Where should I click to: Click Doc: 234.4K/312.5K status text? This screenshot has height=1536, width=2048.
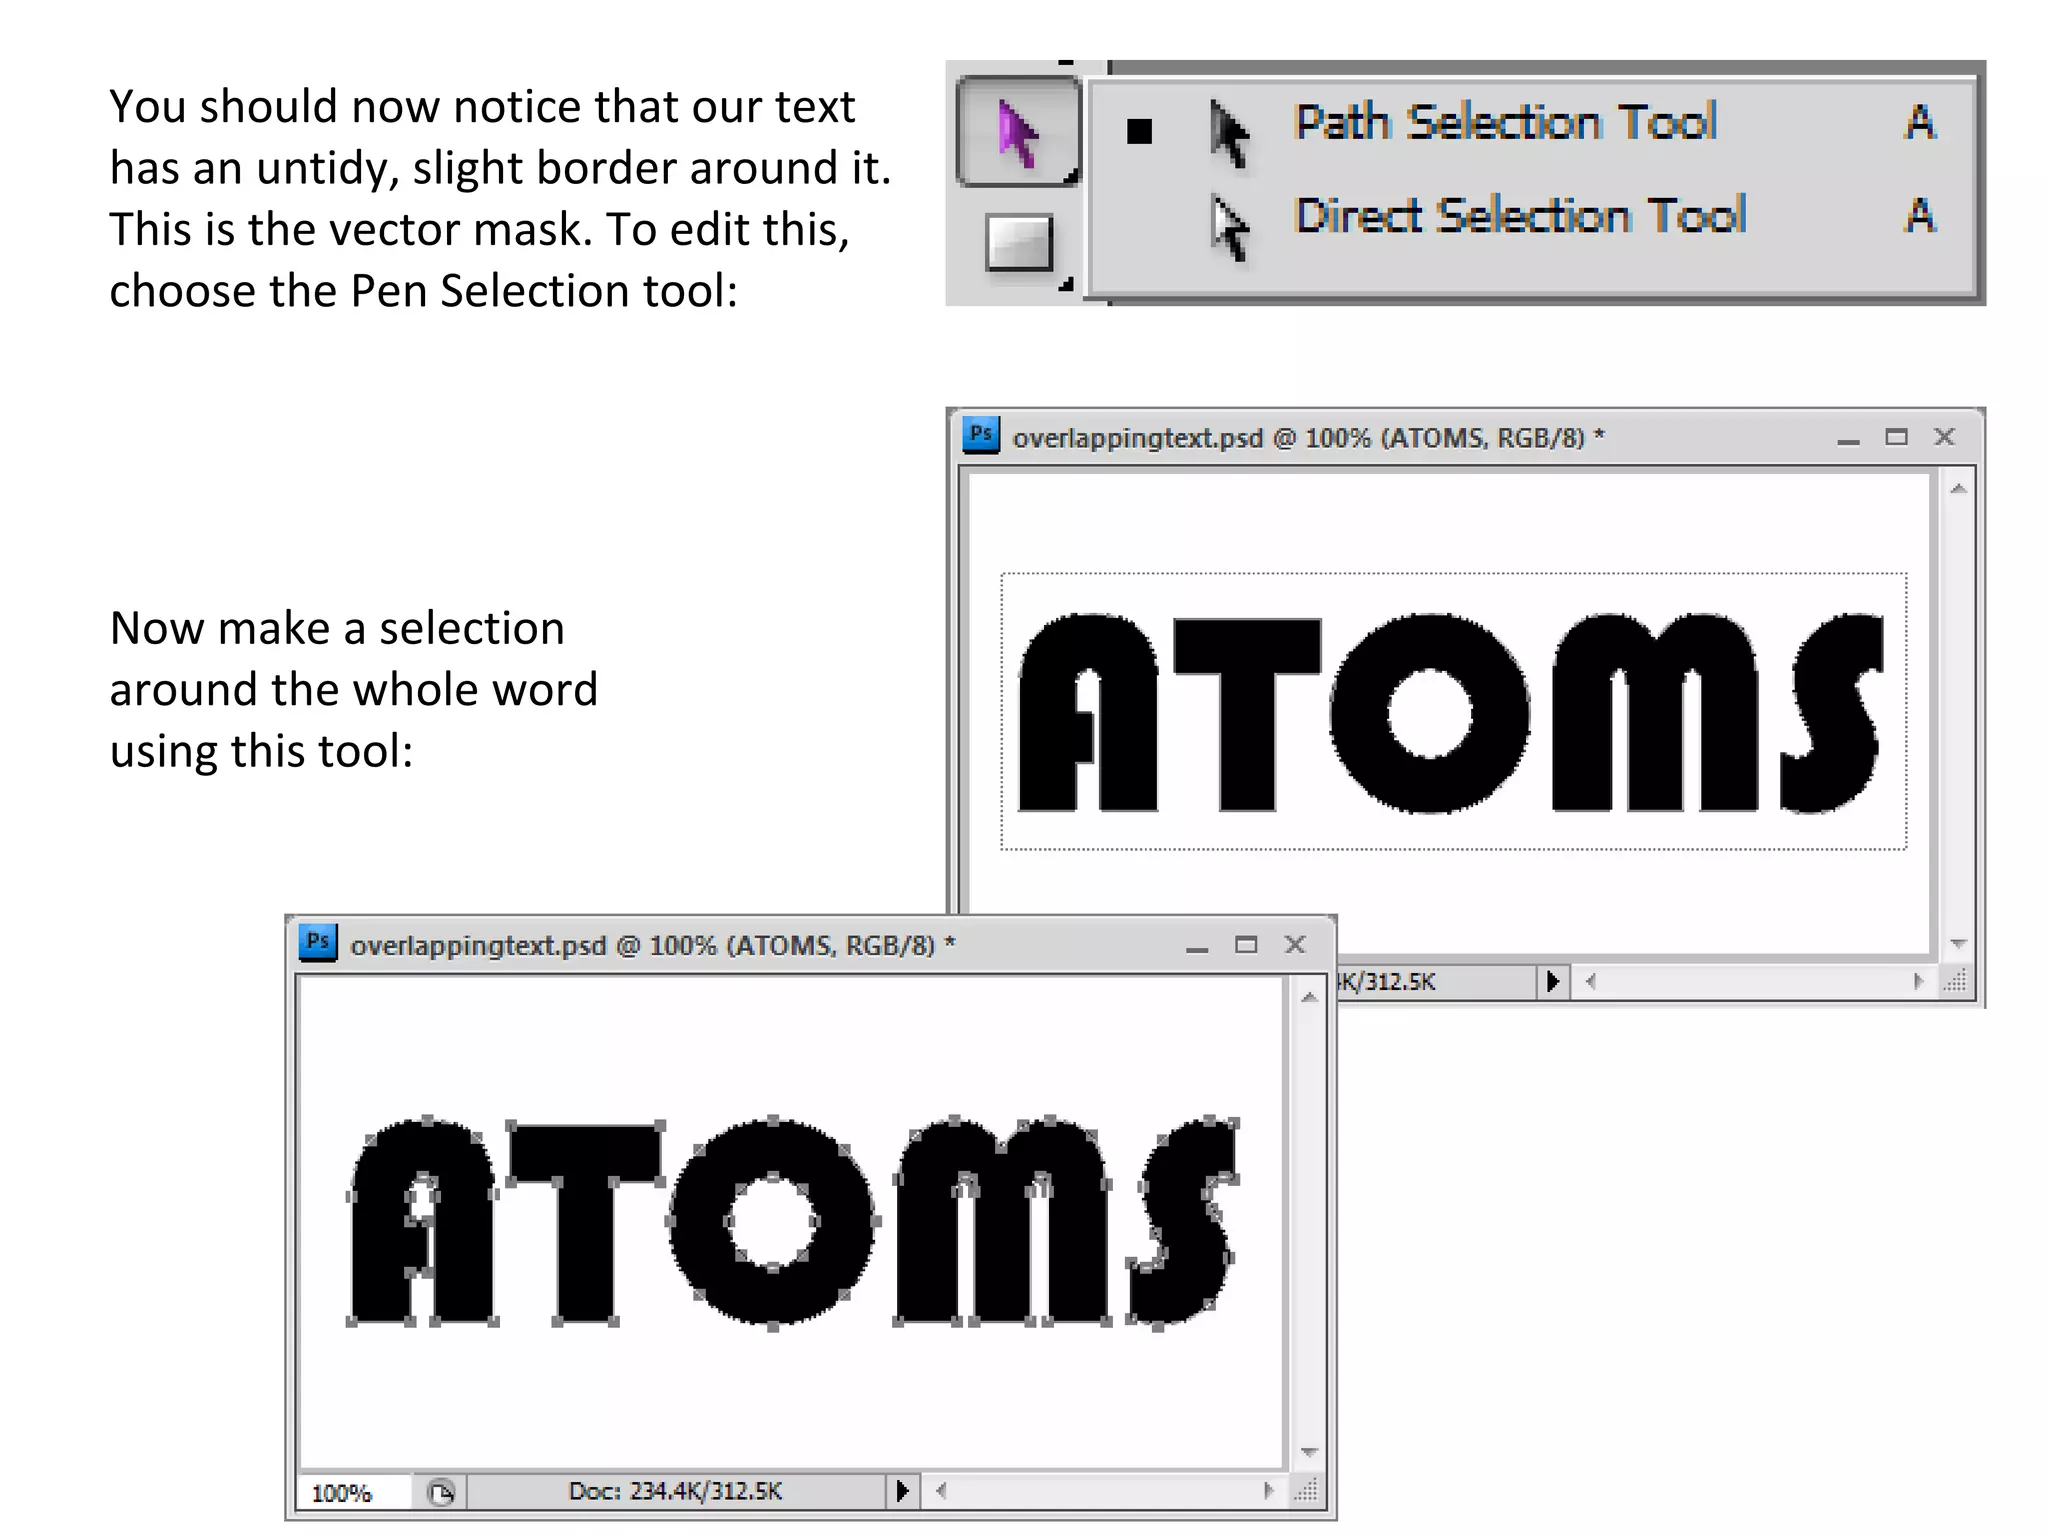[675, 1492]
